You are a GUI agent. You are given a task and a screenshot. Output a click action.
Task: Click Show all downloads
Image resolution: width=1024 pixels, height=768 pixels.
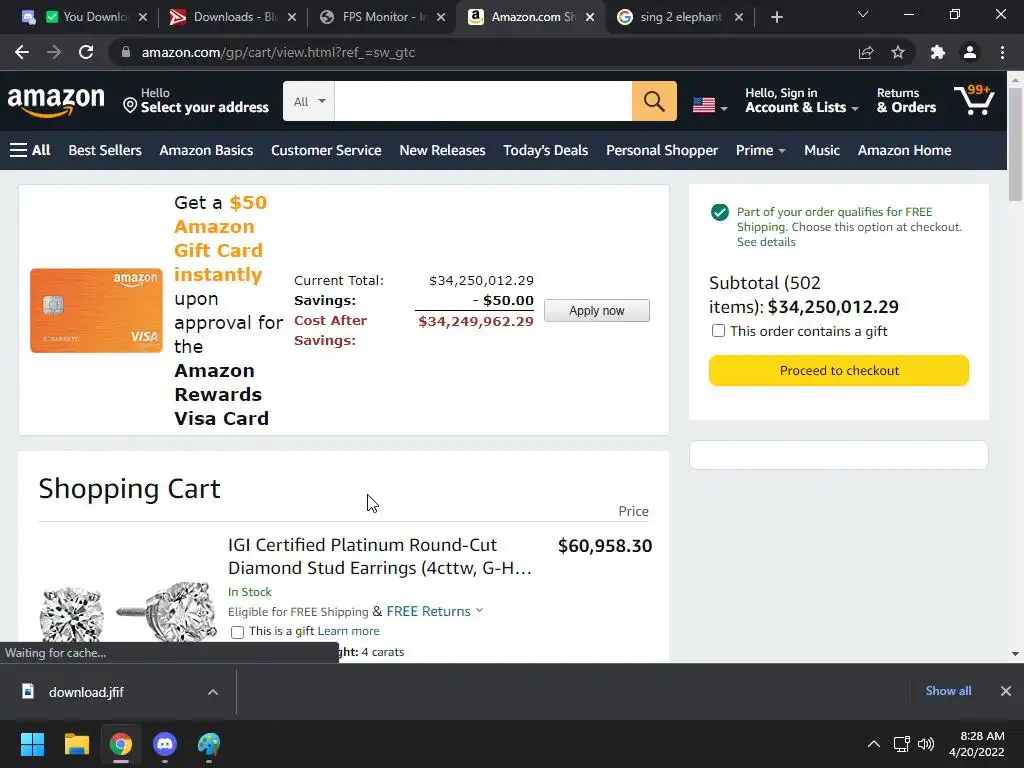[x=948, y=690]
